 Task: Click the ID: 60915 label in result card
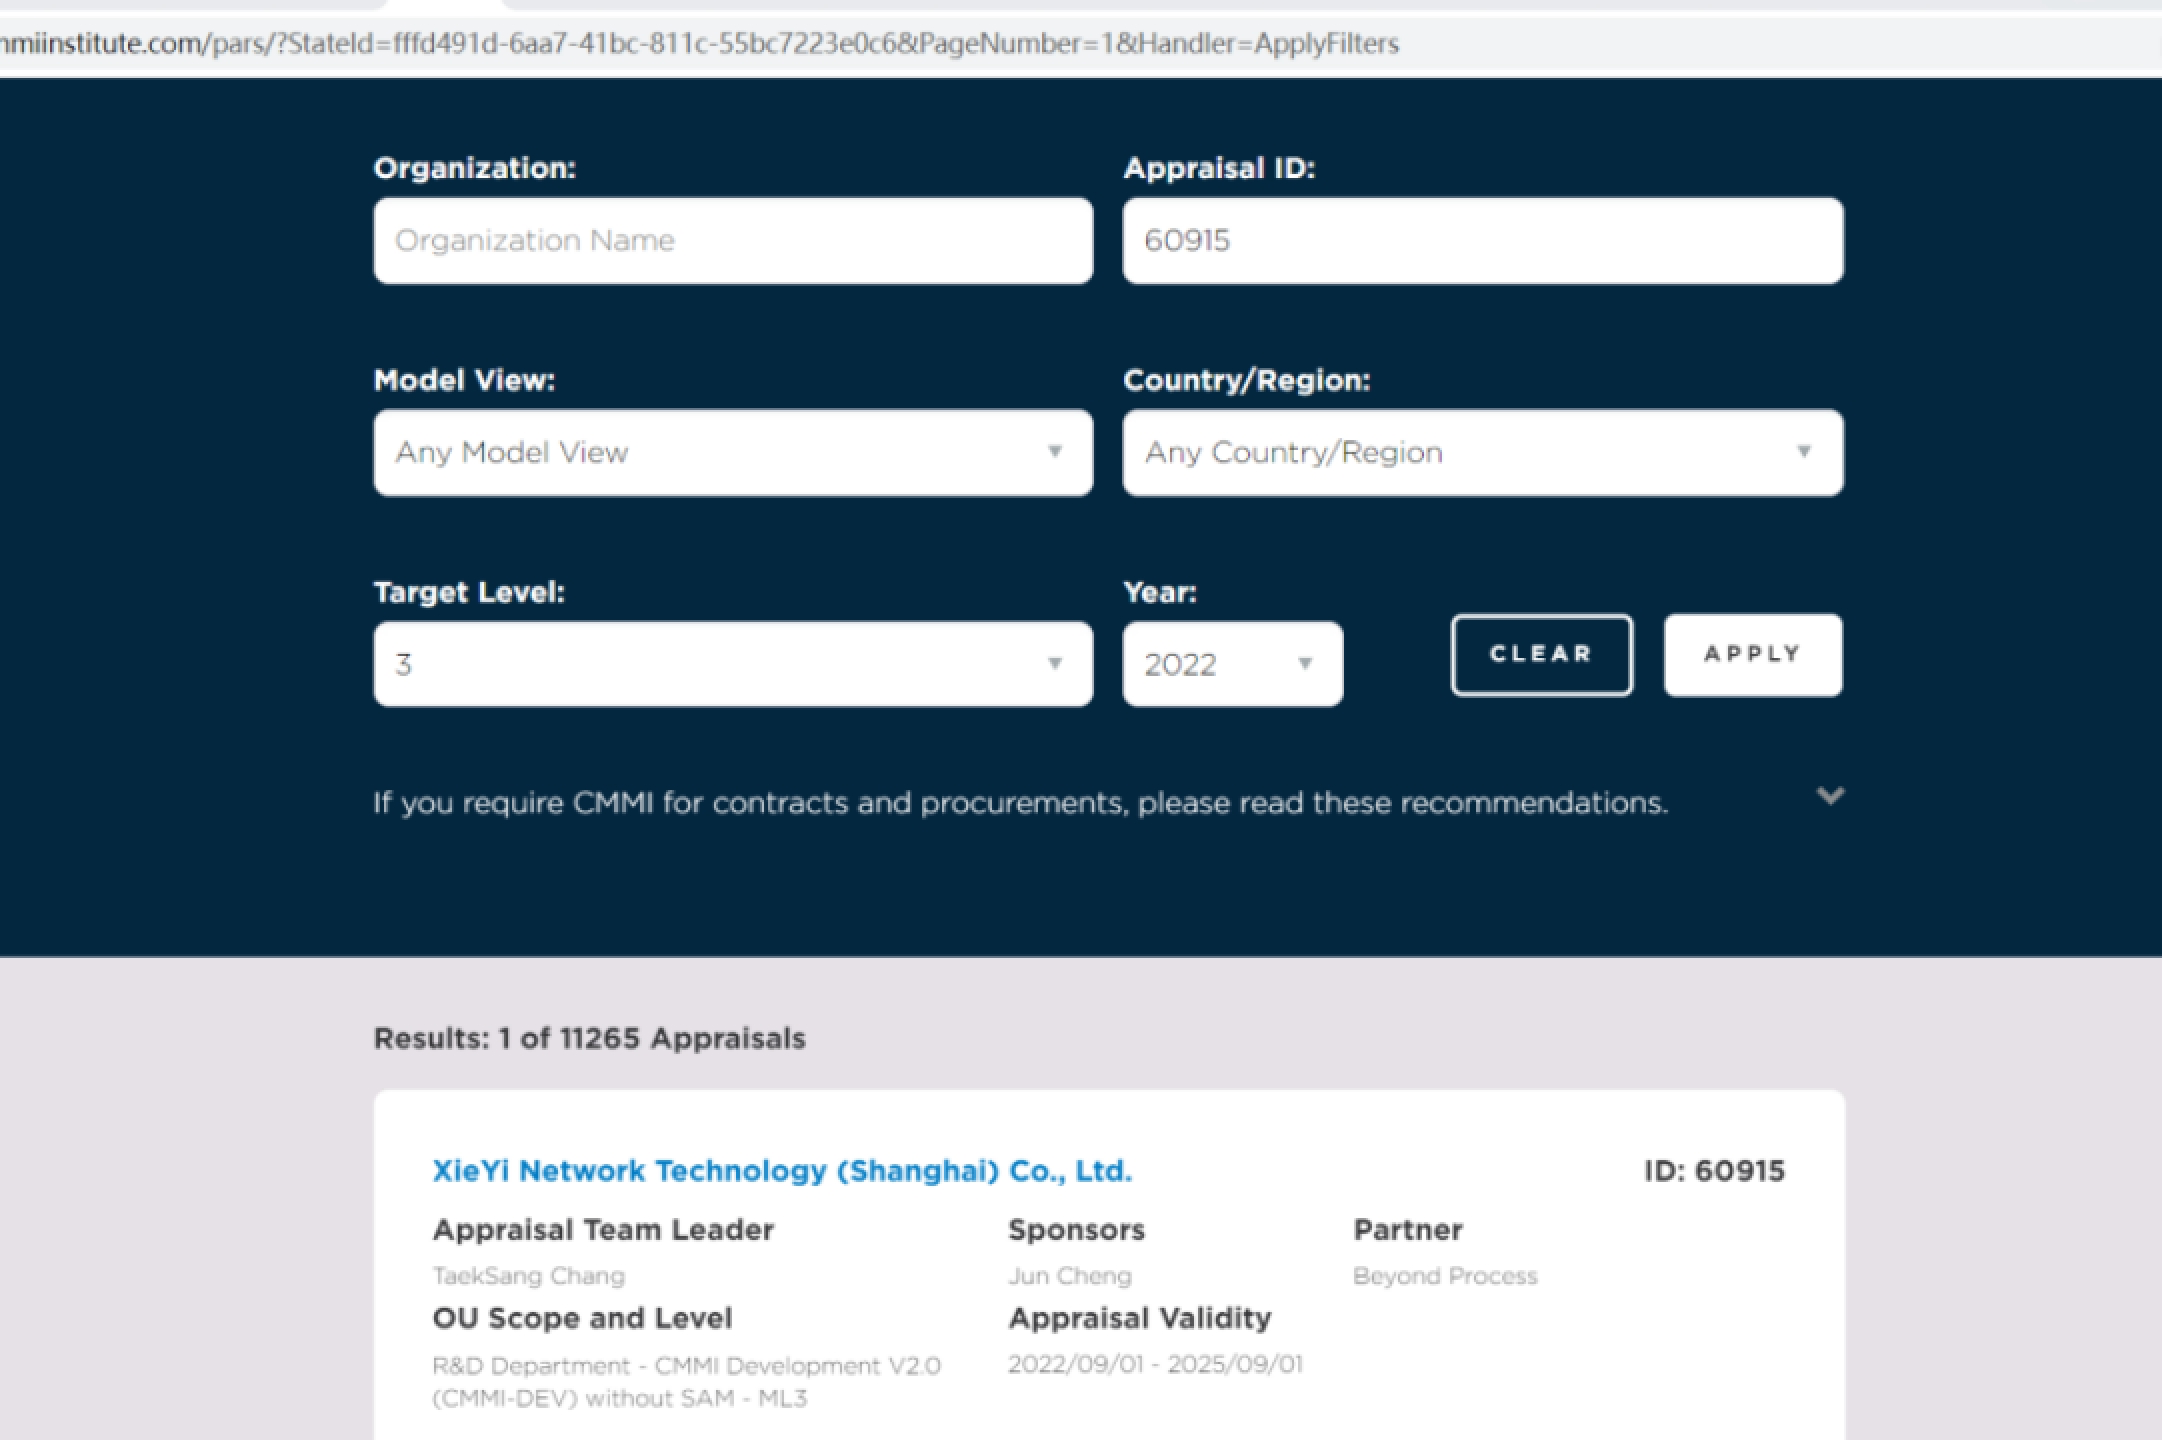(x=1714, y=1171)
